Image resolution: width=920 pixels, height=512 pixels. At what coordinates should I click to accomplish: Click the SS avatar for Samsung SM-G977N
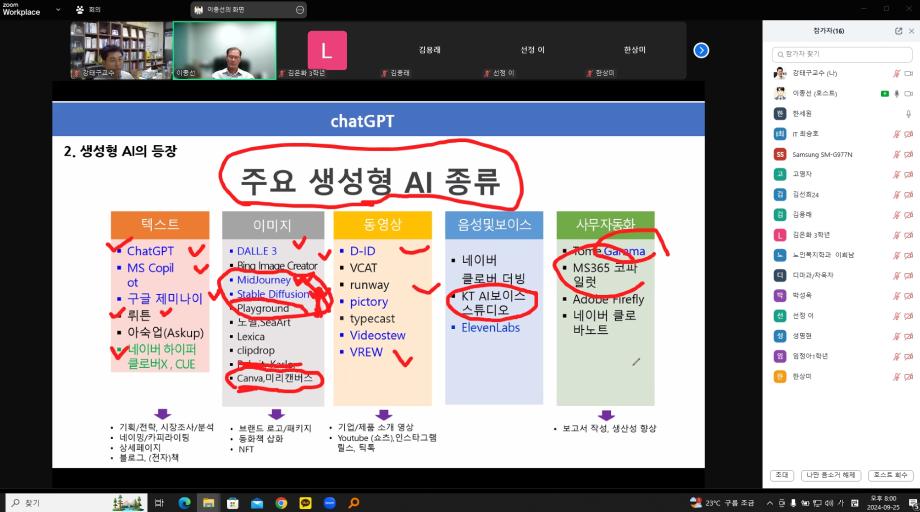(780, 154)
